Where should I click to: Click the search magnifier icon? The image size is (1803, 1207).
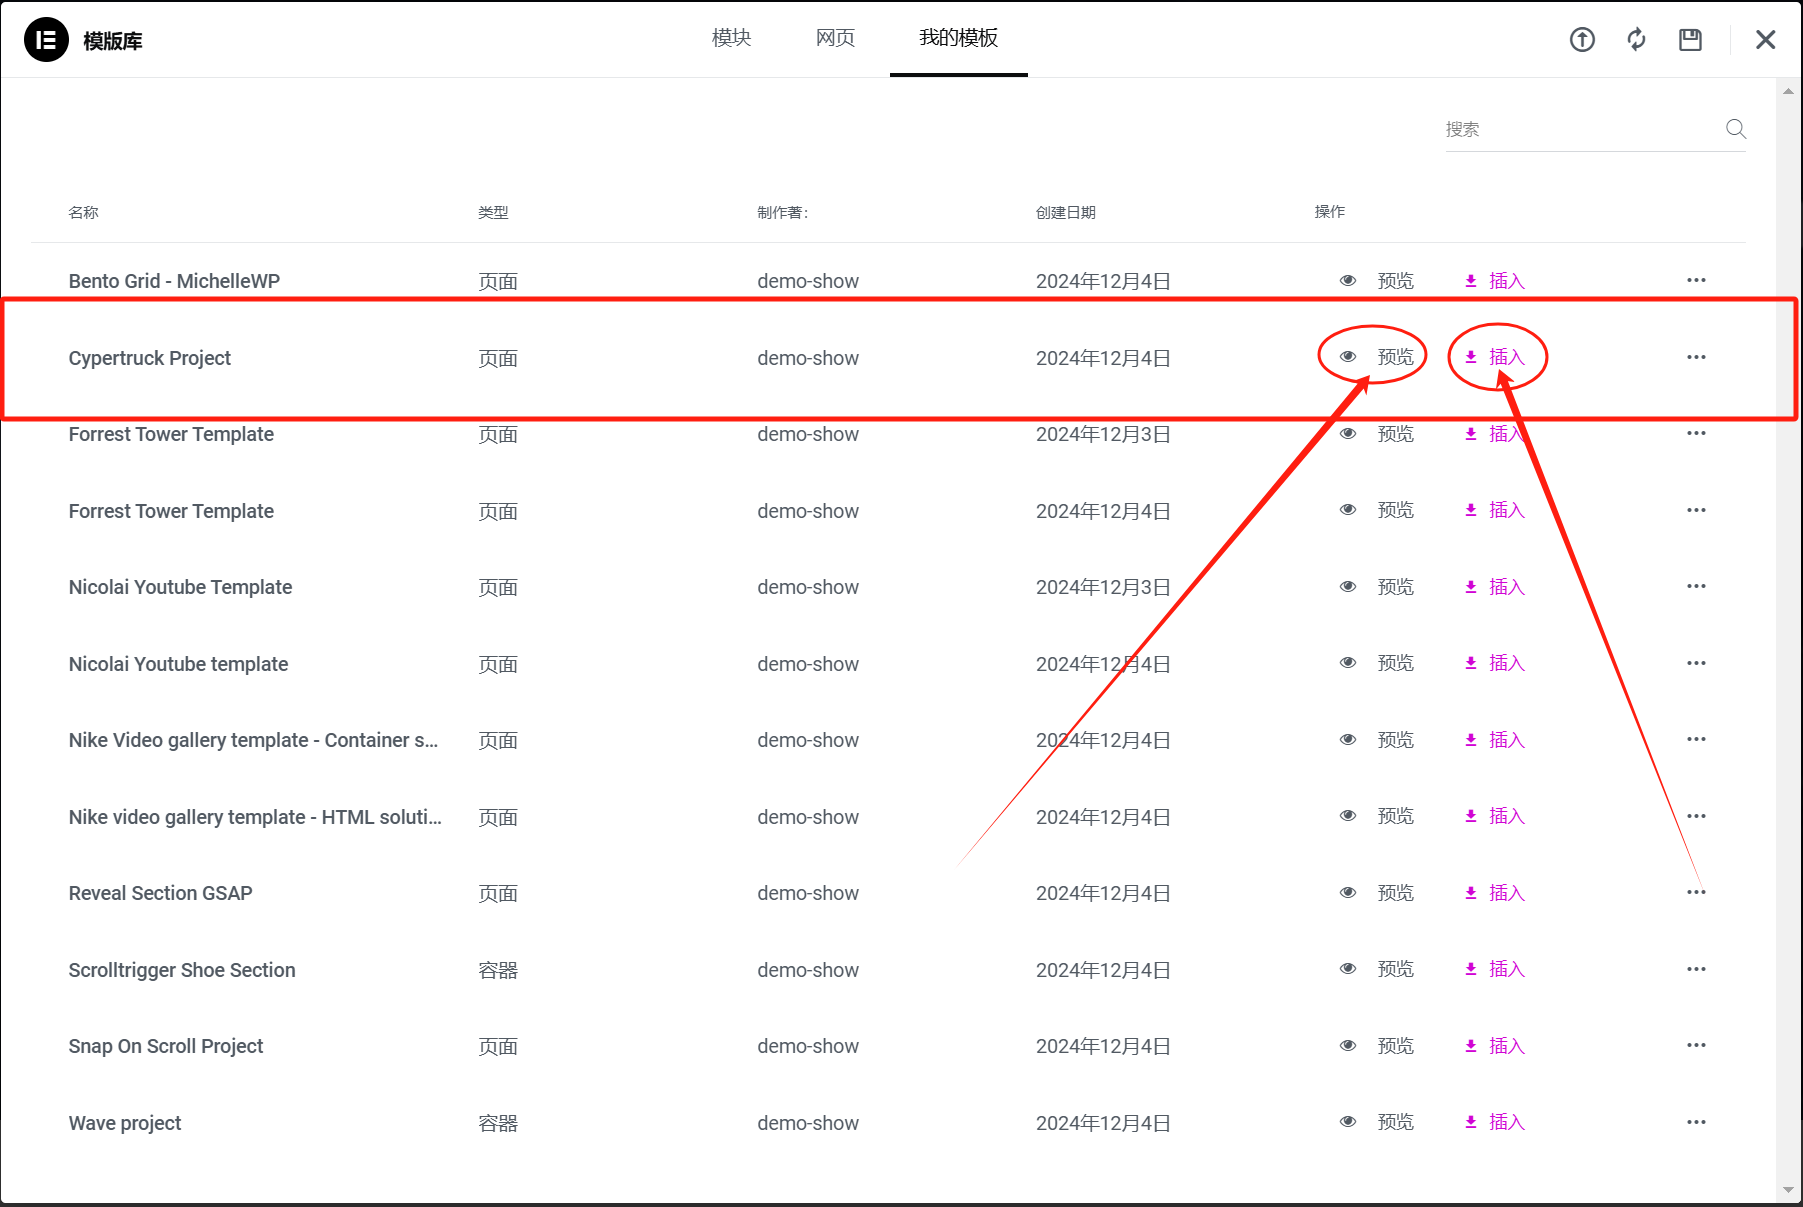pyautogui.click(x=1735, y=129)
